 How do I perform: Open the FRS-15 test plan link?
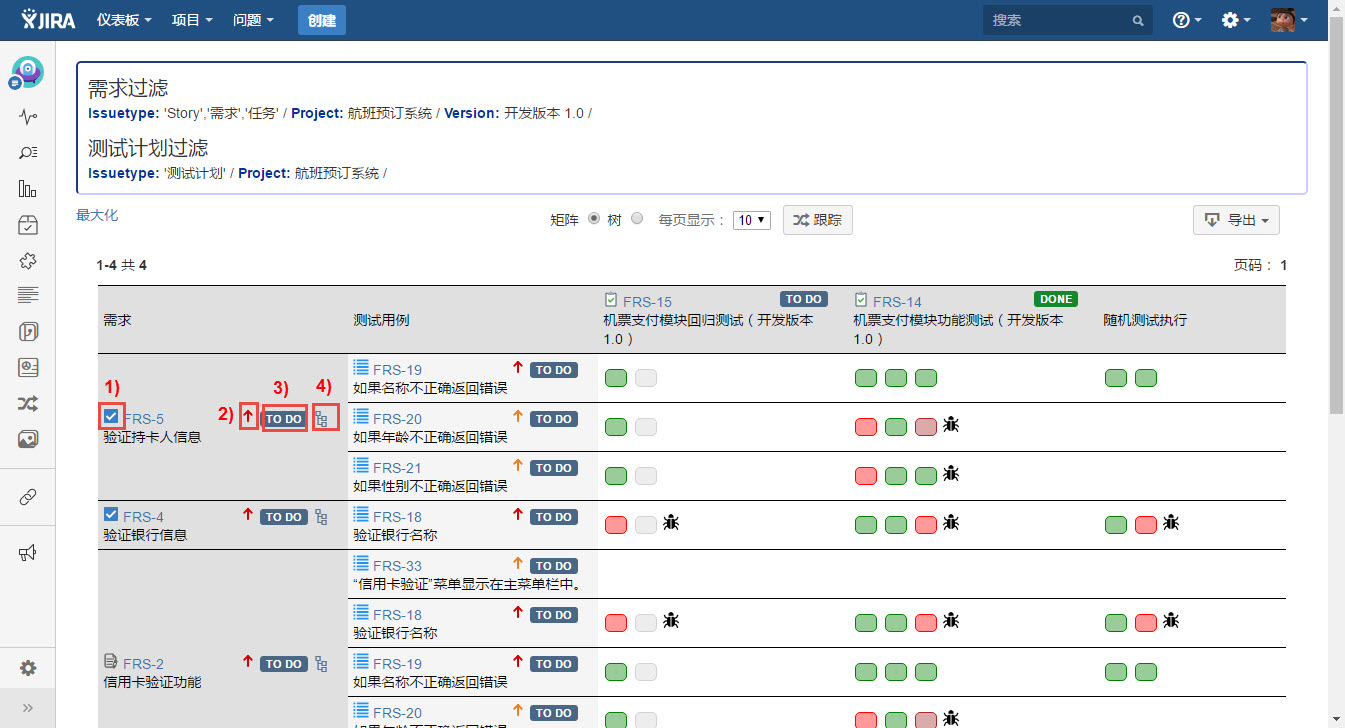(647, 301)
